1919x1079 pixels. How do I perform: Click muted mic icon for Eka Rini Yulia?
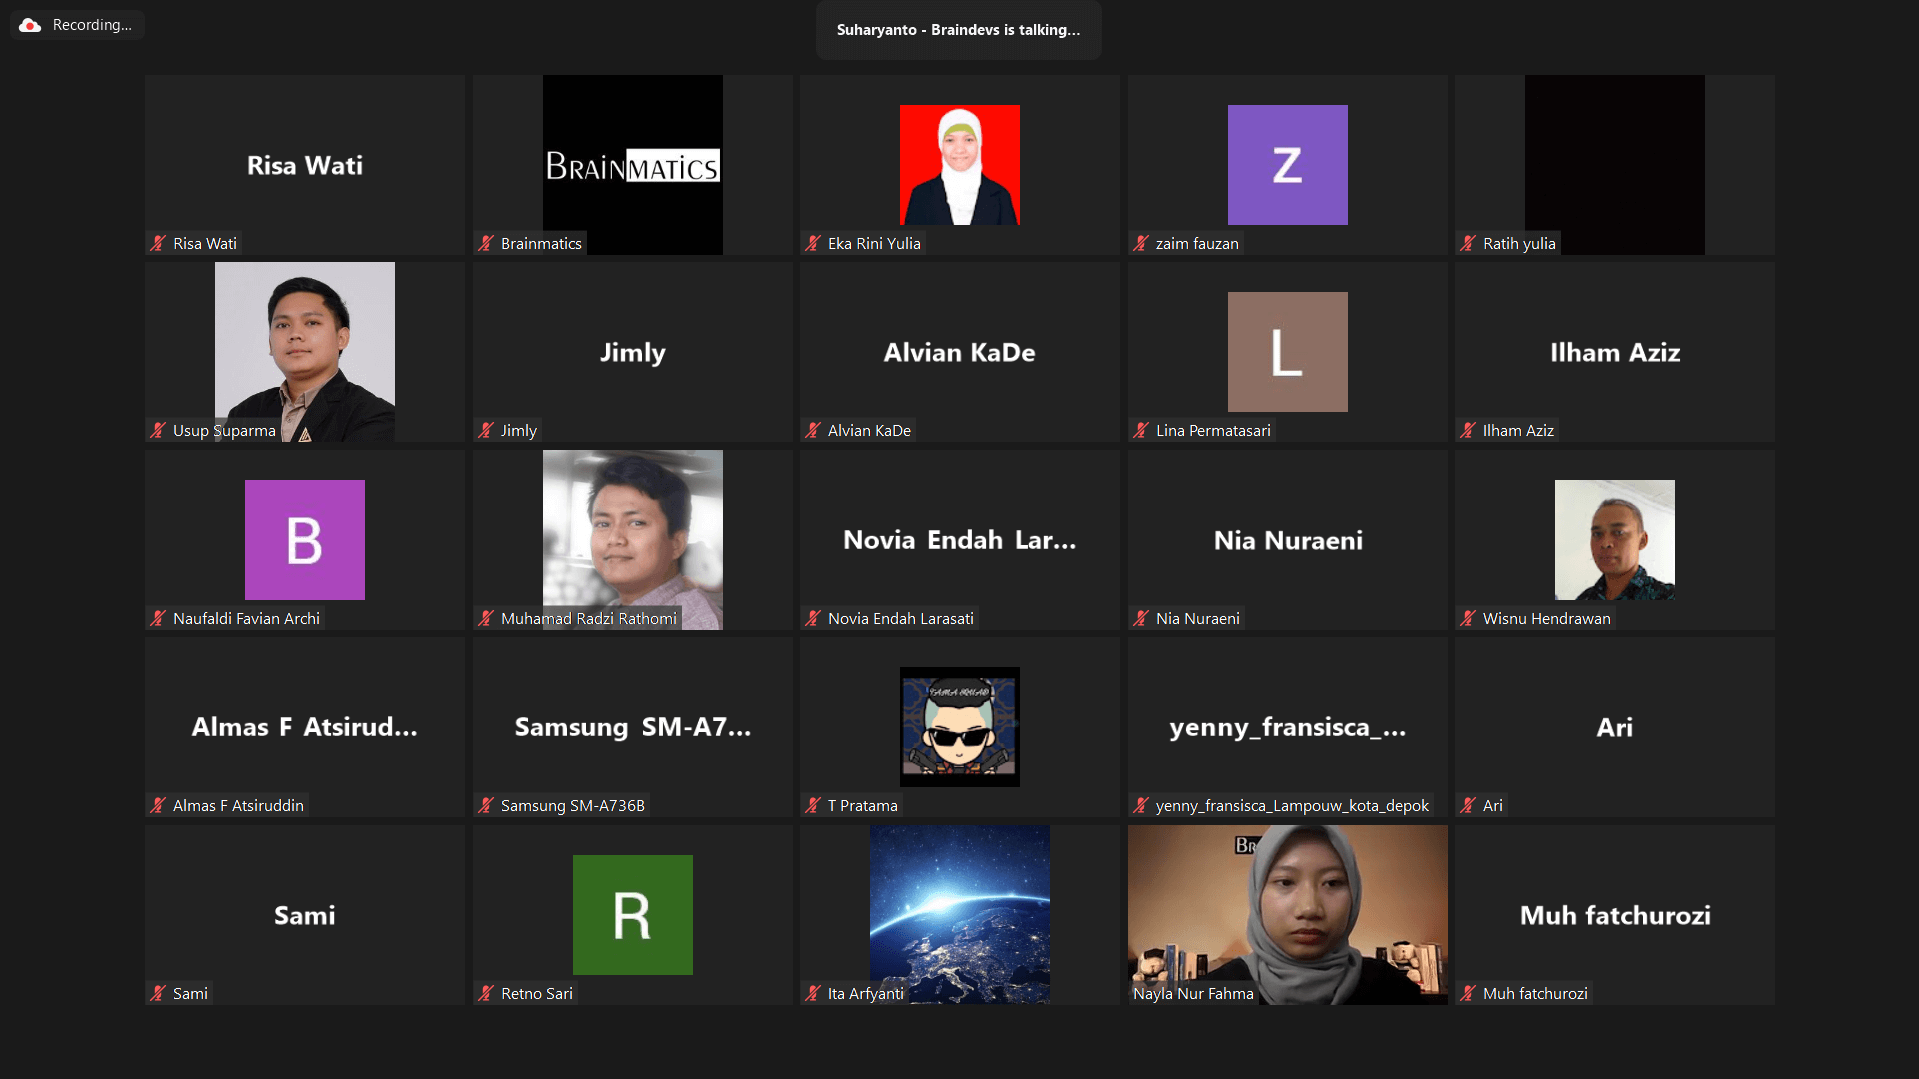[x=813, y=243]
